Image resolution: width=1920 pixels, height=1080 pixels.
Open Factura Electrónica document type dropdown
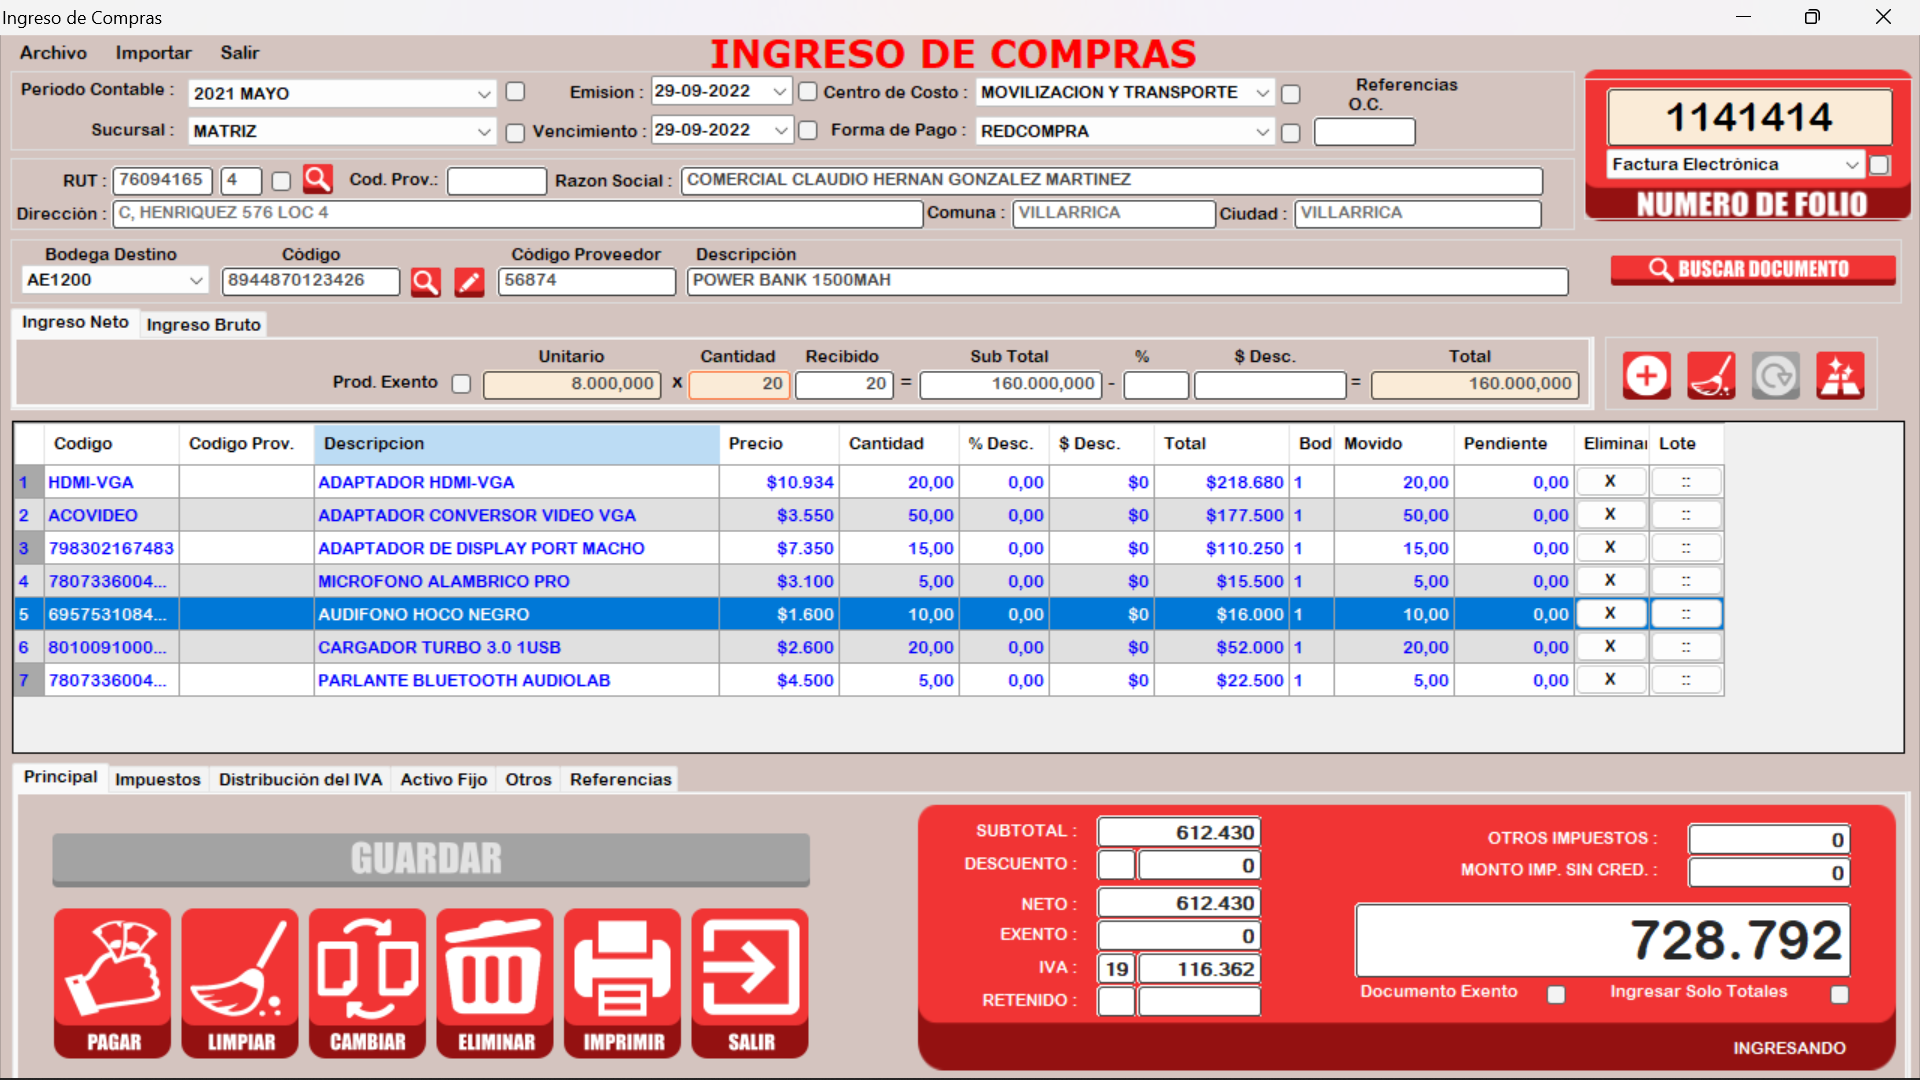click(x=1852, y=165)
